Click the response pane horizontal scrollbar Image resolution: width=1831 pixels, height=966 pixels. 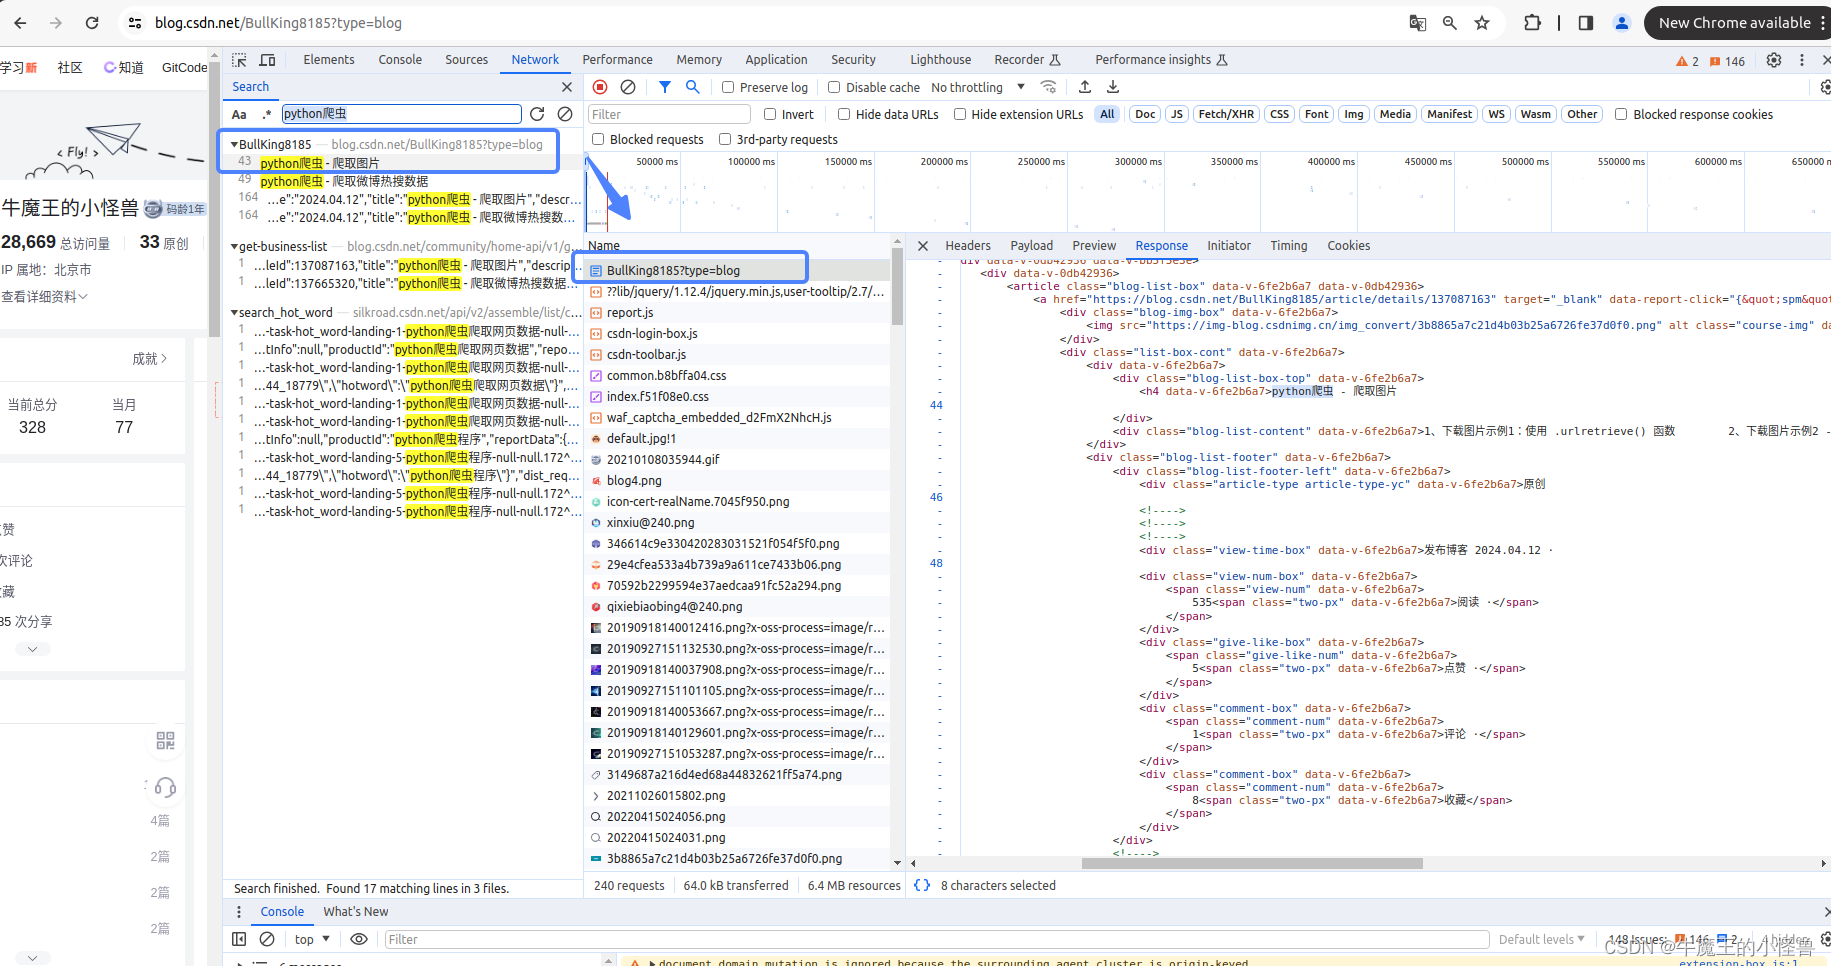click(x=1252, y=863)
